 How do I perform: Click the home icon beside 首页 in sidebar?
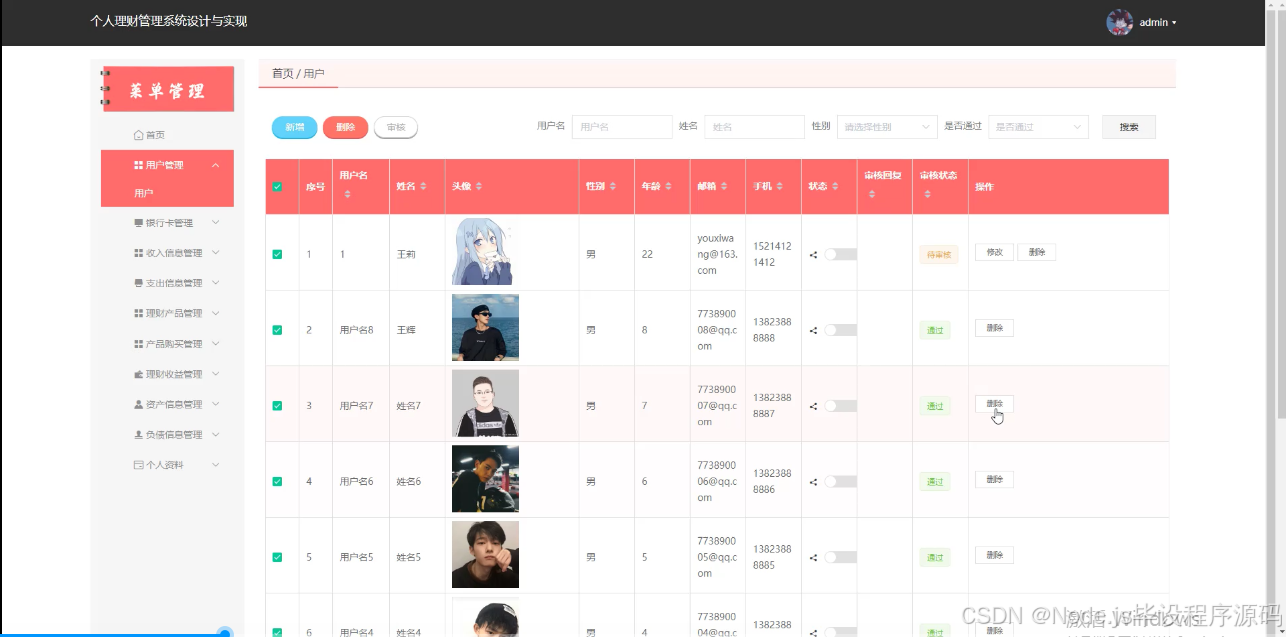pyautogui.click(x=139, y=135)
